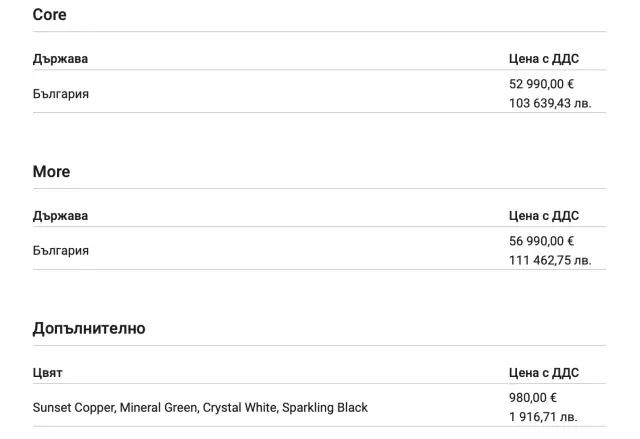The image size is (640, 439).
Task: Click the Sunset Copper color text
Action: [x=74, y=408]
